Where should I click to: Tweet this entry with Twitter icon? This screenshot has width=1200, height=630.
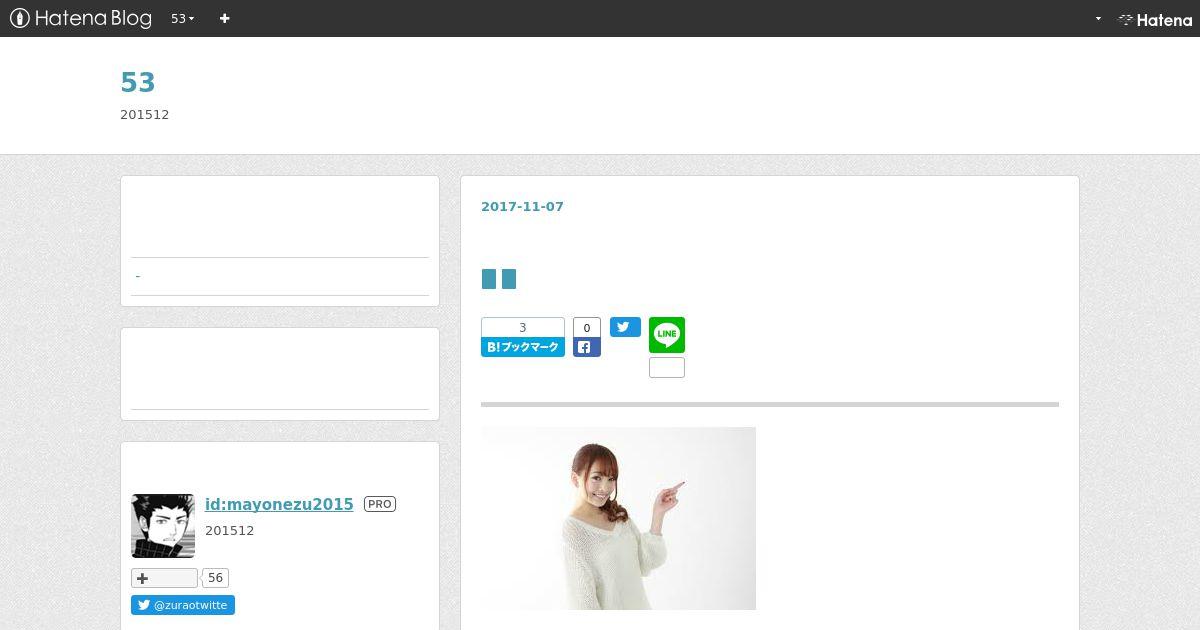(x=625, y=327)
